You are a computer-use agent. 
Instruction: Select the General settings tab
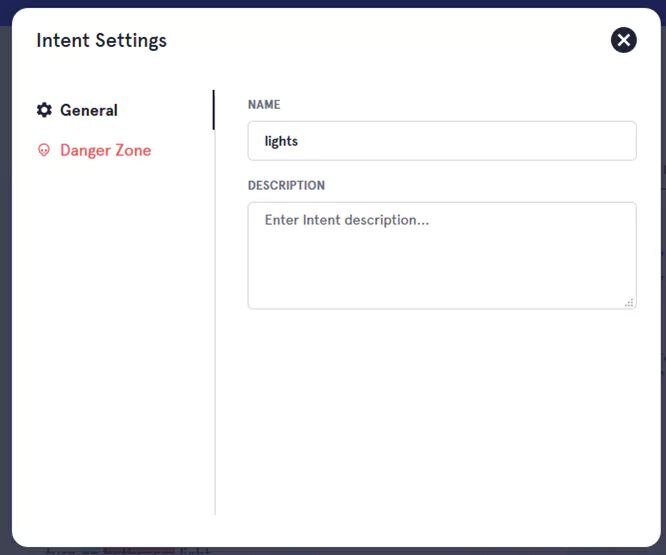click(x=88, y=110)
